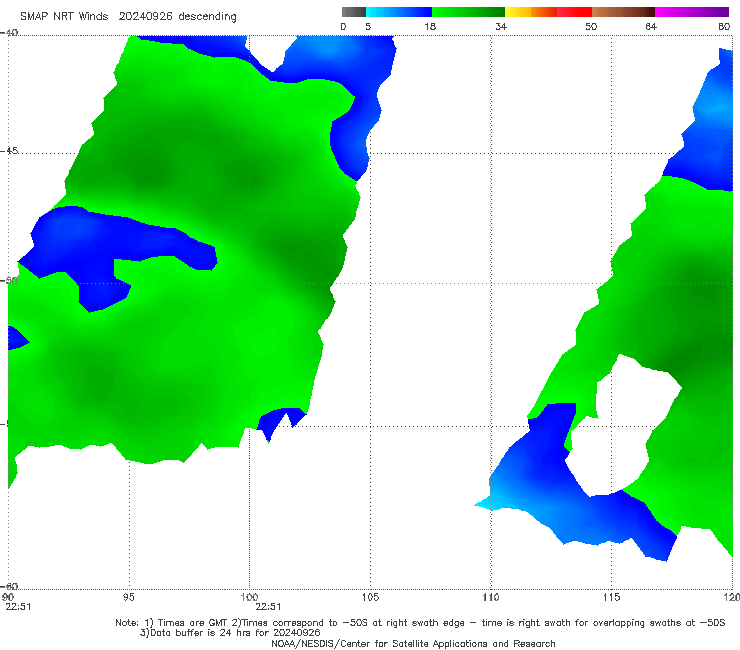Select the "3)Data buffer is 24 hrs" note line
Screen dimensions: 740x650
[x=230, y=633]
